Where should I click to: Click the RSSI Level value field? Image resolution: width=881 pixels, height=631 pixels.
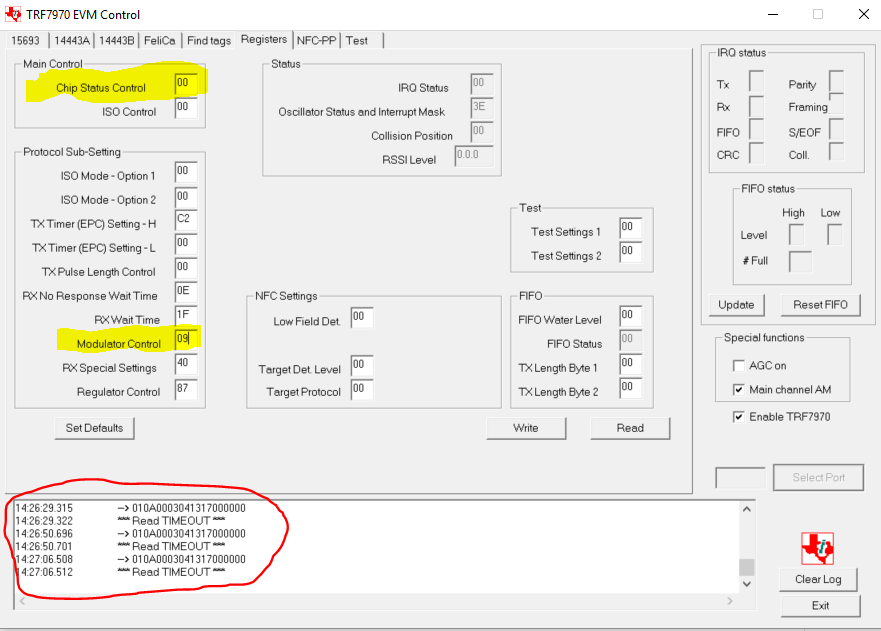point(474,156)
